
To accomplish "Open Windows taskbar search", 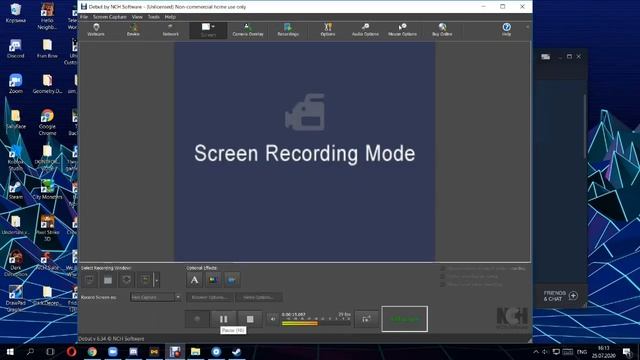I will point(30,352).
